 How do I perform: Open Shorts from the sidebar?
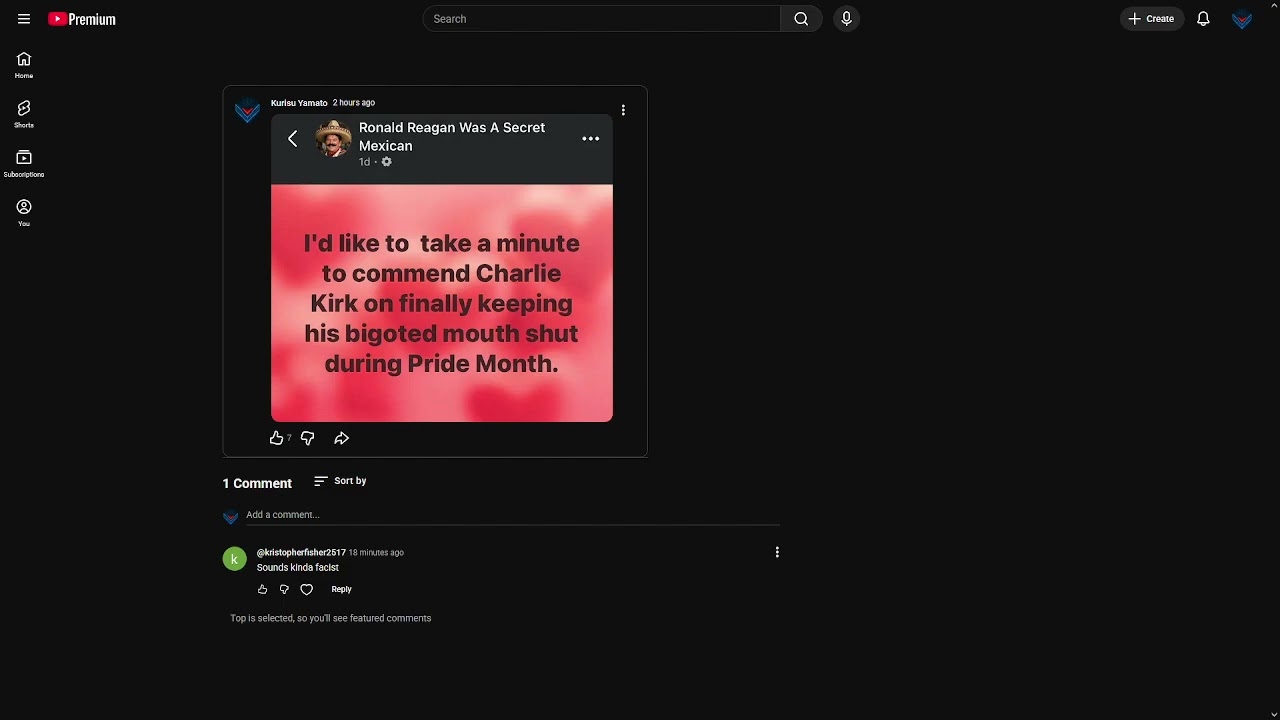[x=24, y=114]
